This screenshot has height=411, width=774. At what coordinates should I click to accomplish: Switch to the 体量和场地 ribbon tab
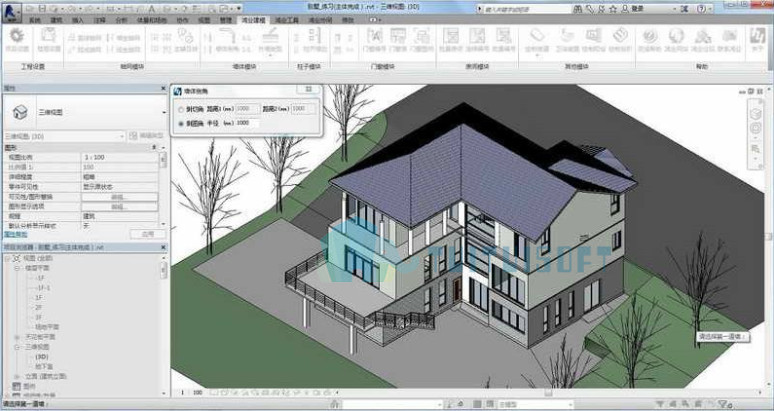[x=152, y=20]
